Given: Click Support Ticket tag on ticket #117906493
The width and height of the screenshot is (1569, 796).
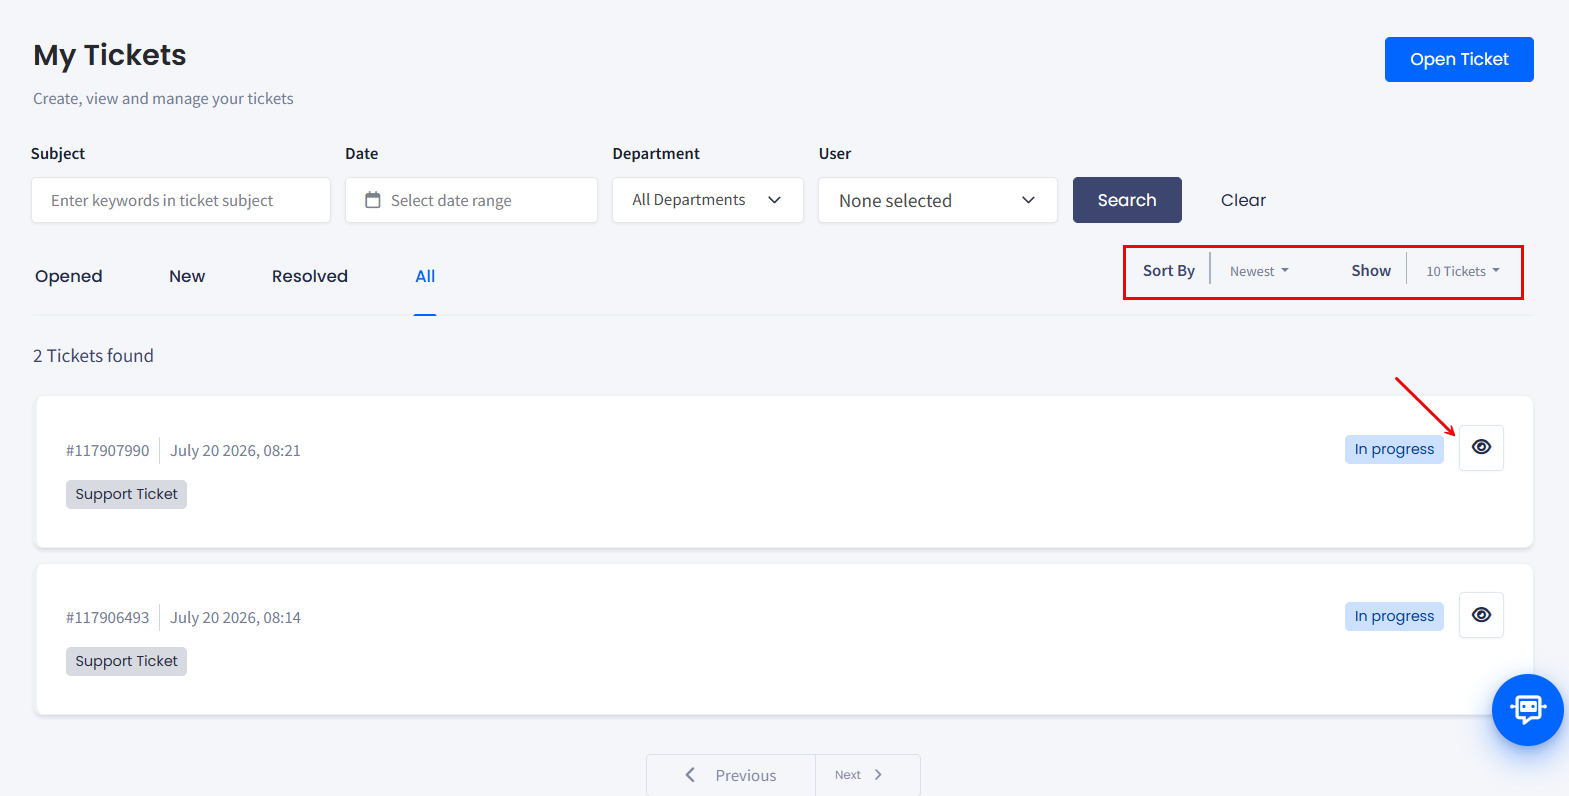Looking at the screenshot, I should point(126,661).
